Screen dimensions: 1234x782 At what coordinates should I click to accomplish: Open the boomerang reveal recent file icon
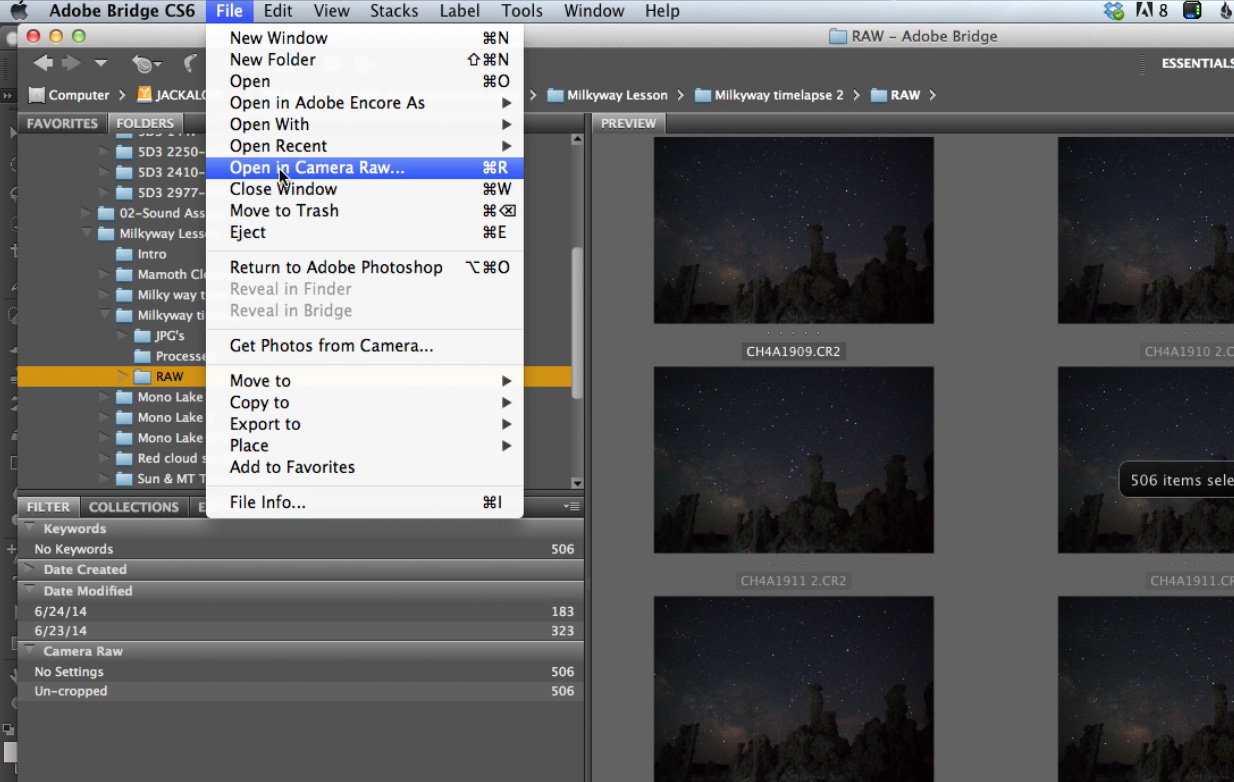pyautogui.click(x=190, y=64)
